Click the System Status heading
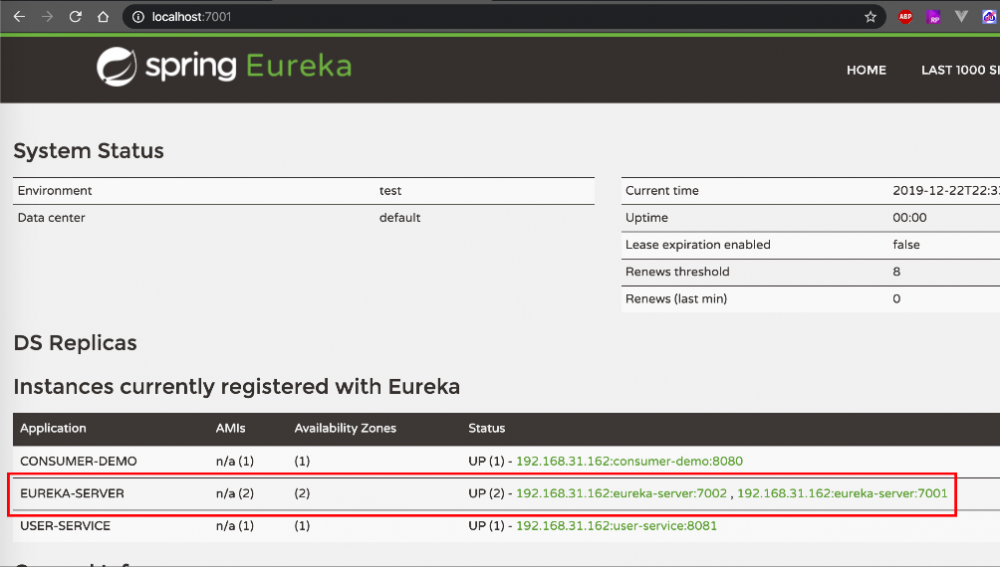The height and width of the screenshot is (567, 1000). 89,151
